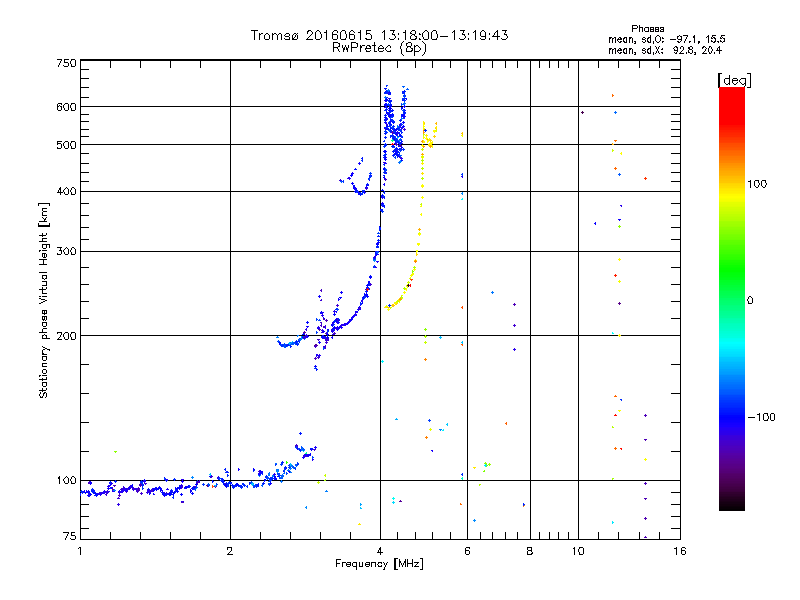Image resolution: width=800 pixels, height=600 pixels.
Task: Click the rainbow phase colorbar
Action: 732,298
